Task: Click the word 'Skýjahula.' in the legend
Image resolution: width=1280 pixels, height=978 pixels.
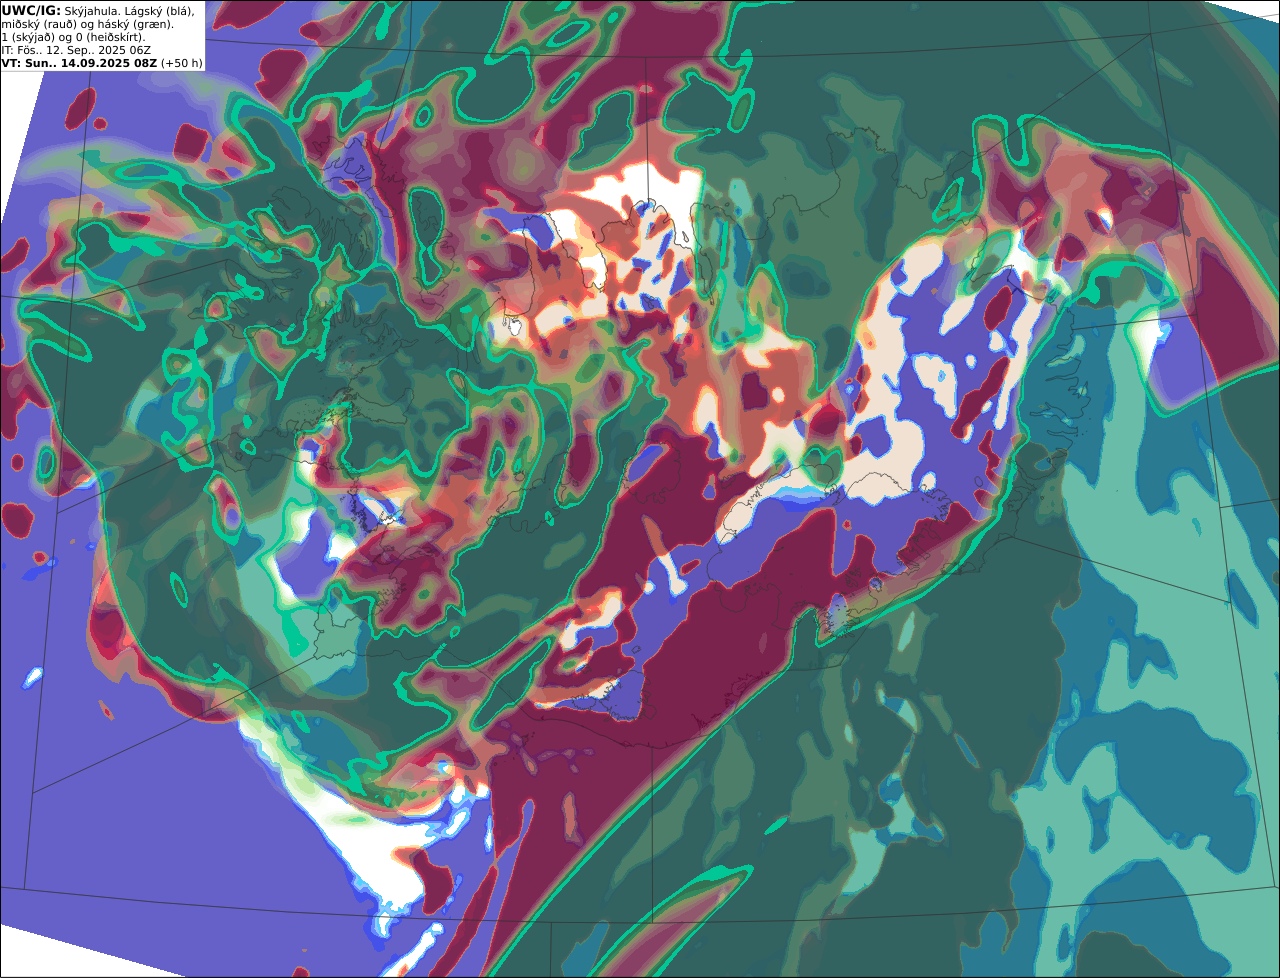Action: 91,12
